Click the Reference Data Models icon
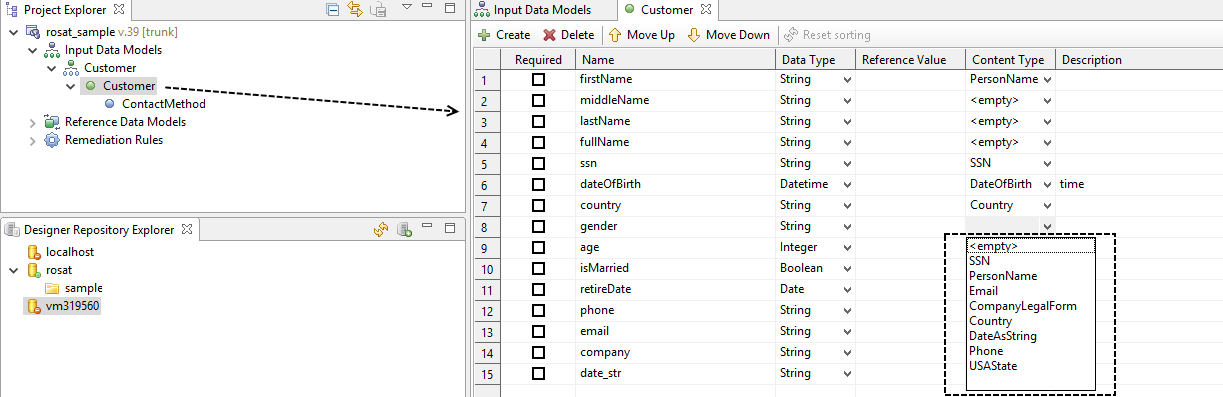Screen dimensions: 1223x397 click(51, 122)
